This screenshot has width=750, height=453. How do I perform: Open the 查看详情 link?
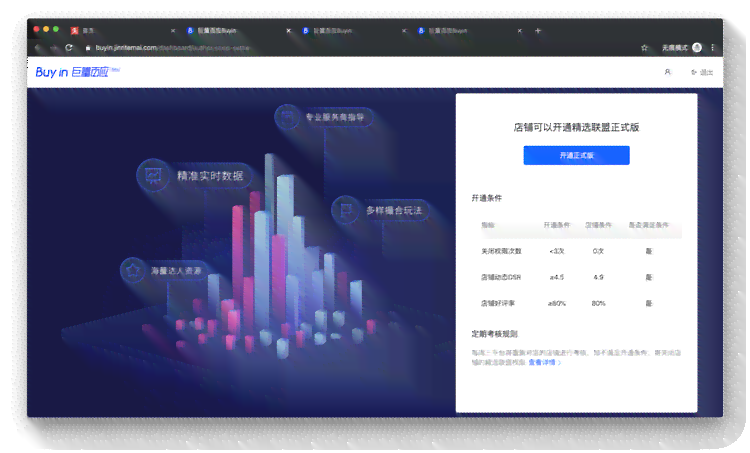click(544, 363)
